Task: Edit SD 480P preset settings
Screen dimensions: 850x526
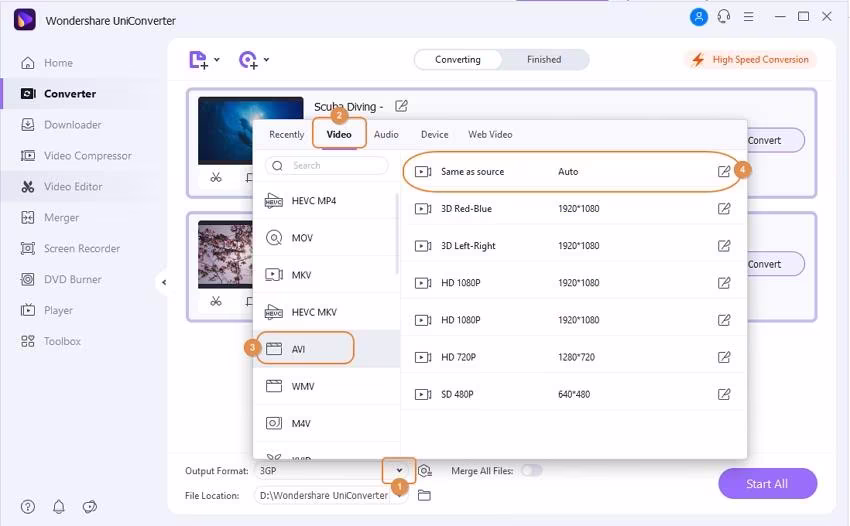Action: [724, 394]
